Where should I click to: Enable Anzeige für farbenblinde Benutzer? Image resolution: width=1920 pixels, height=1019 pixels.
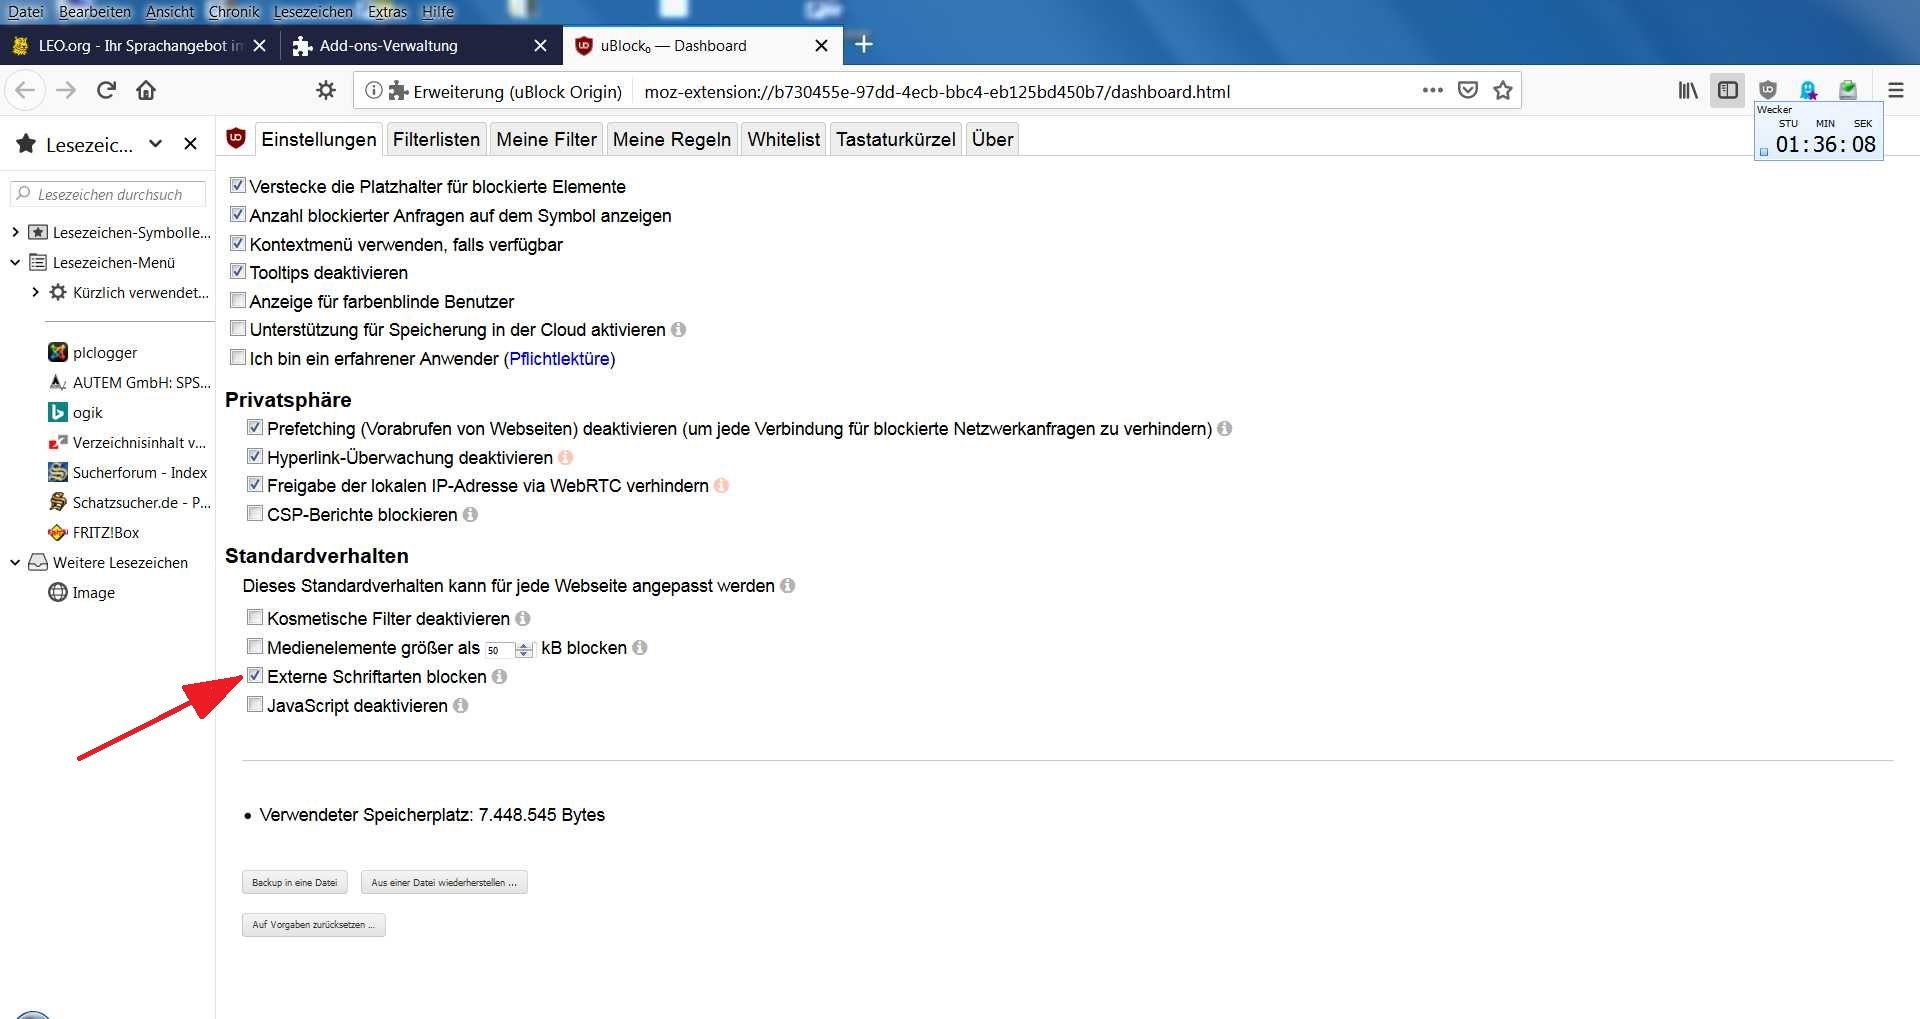238,300
